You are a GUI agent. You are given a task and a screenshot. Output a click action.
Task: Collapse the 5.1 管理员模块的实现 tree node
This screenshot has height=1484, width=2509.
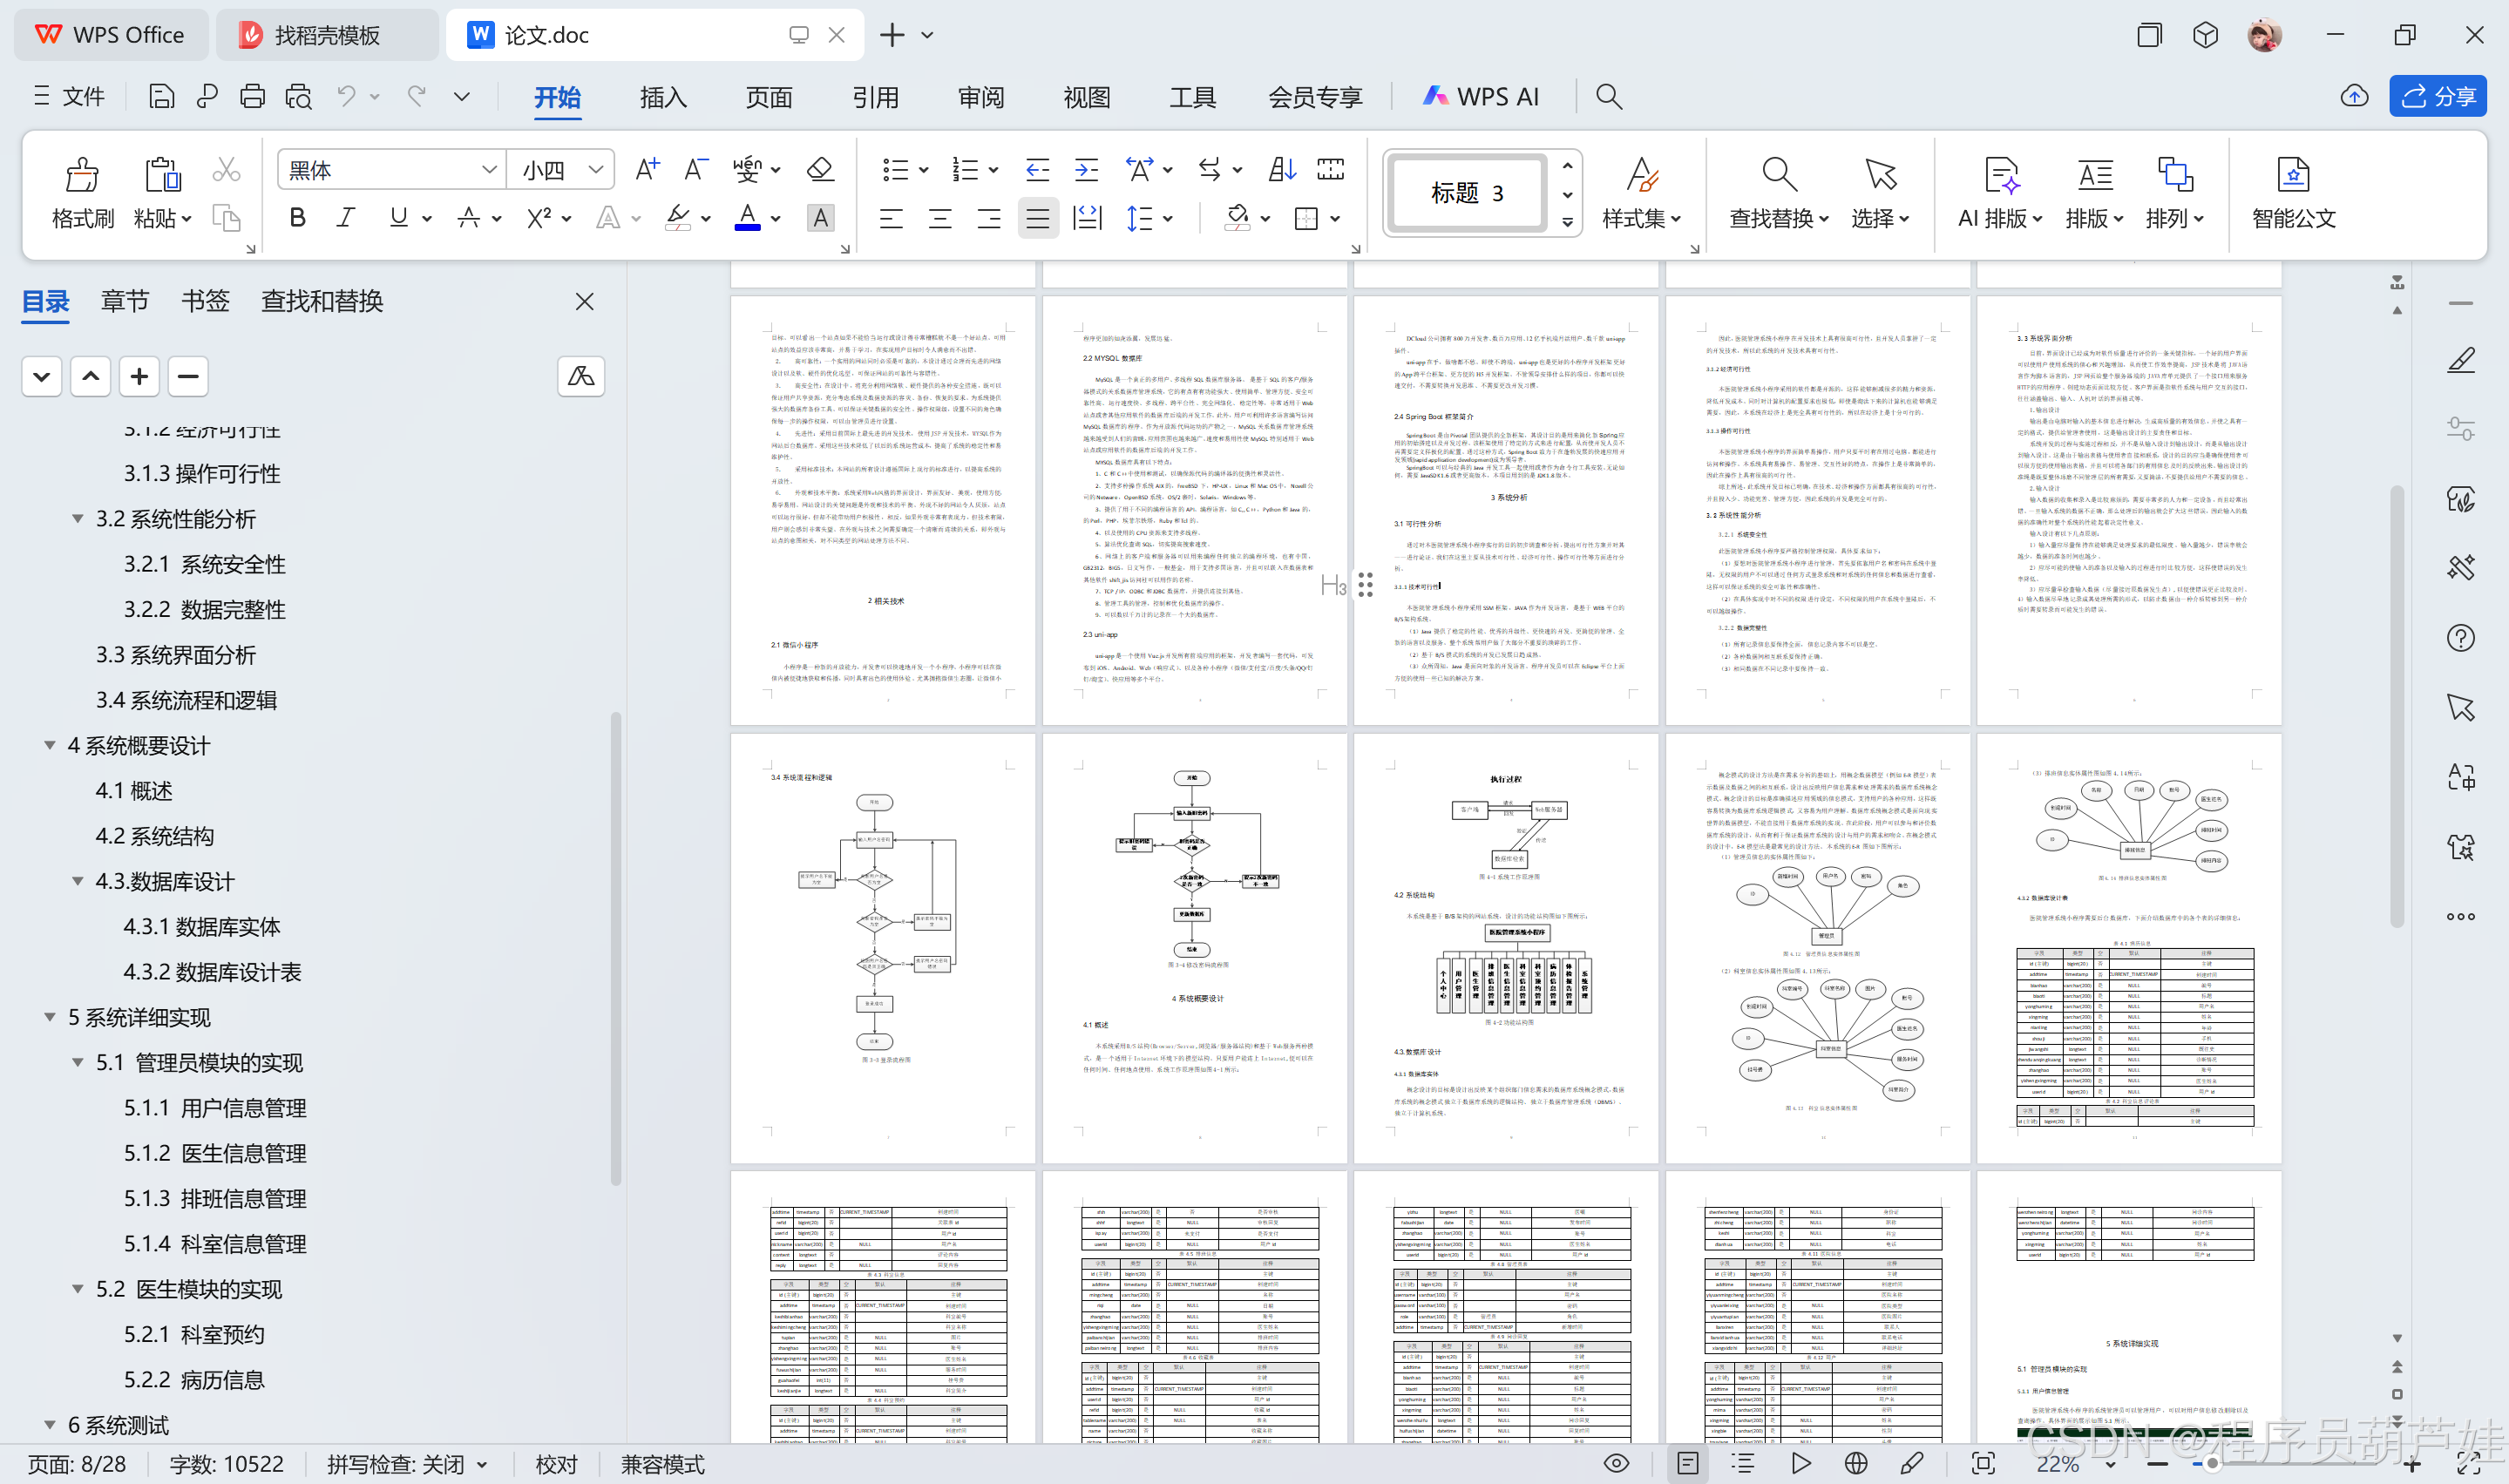click(x=77, y=1063)
